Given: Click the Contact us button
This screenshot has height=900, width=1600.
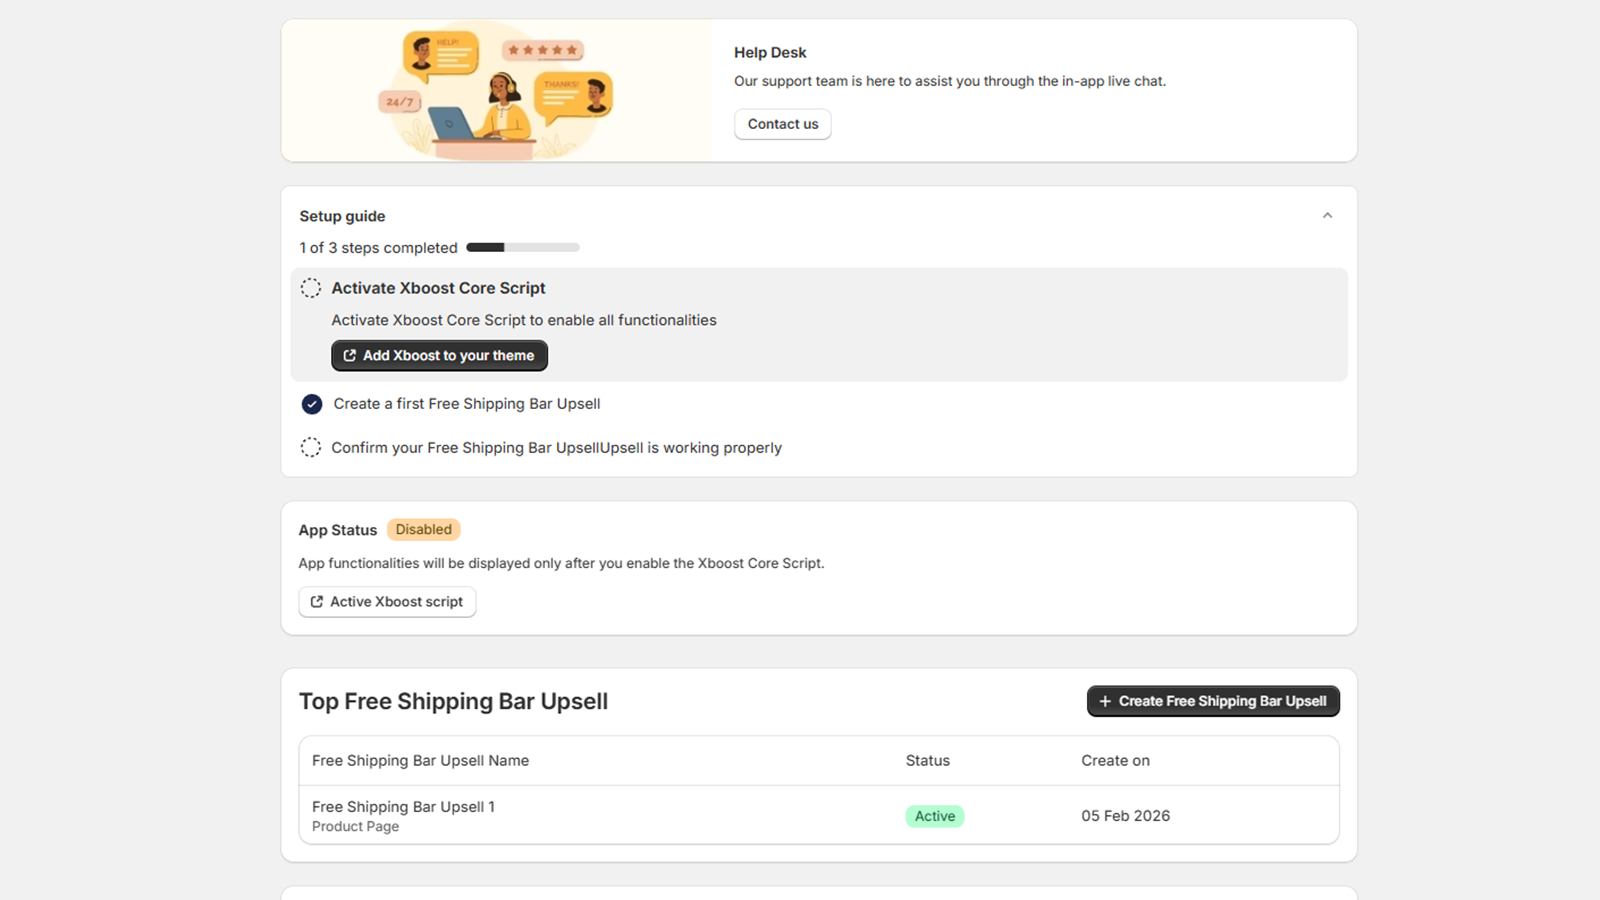Looking at the screenshot, I should coord(782,124).
